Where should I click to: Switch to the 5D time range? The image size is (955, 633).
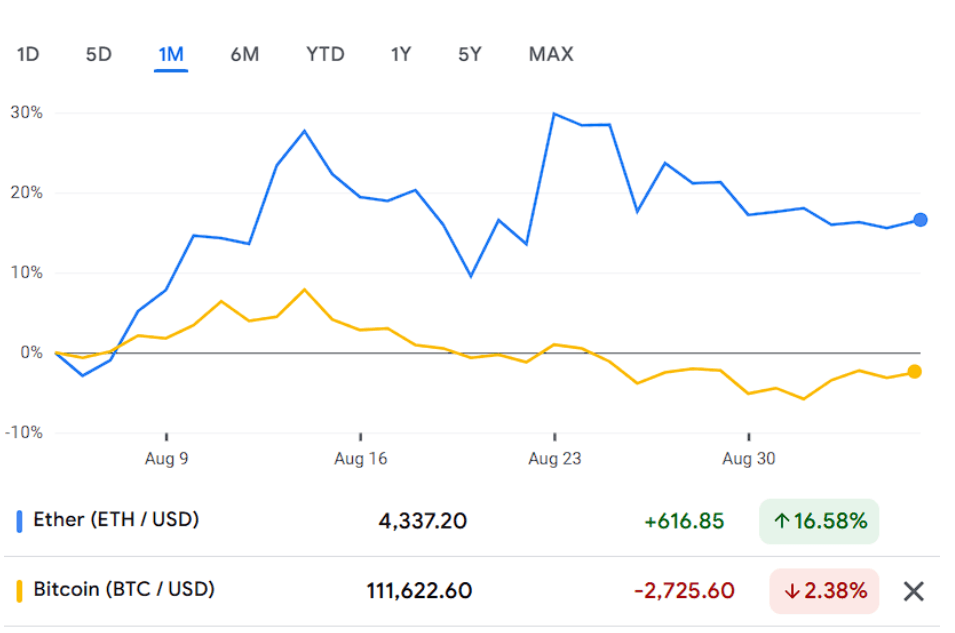point(99,54)
